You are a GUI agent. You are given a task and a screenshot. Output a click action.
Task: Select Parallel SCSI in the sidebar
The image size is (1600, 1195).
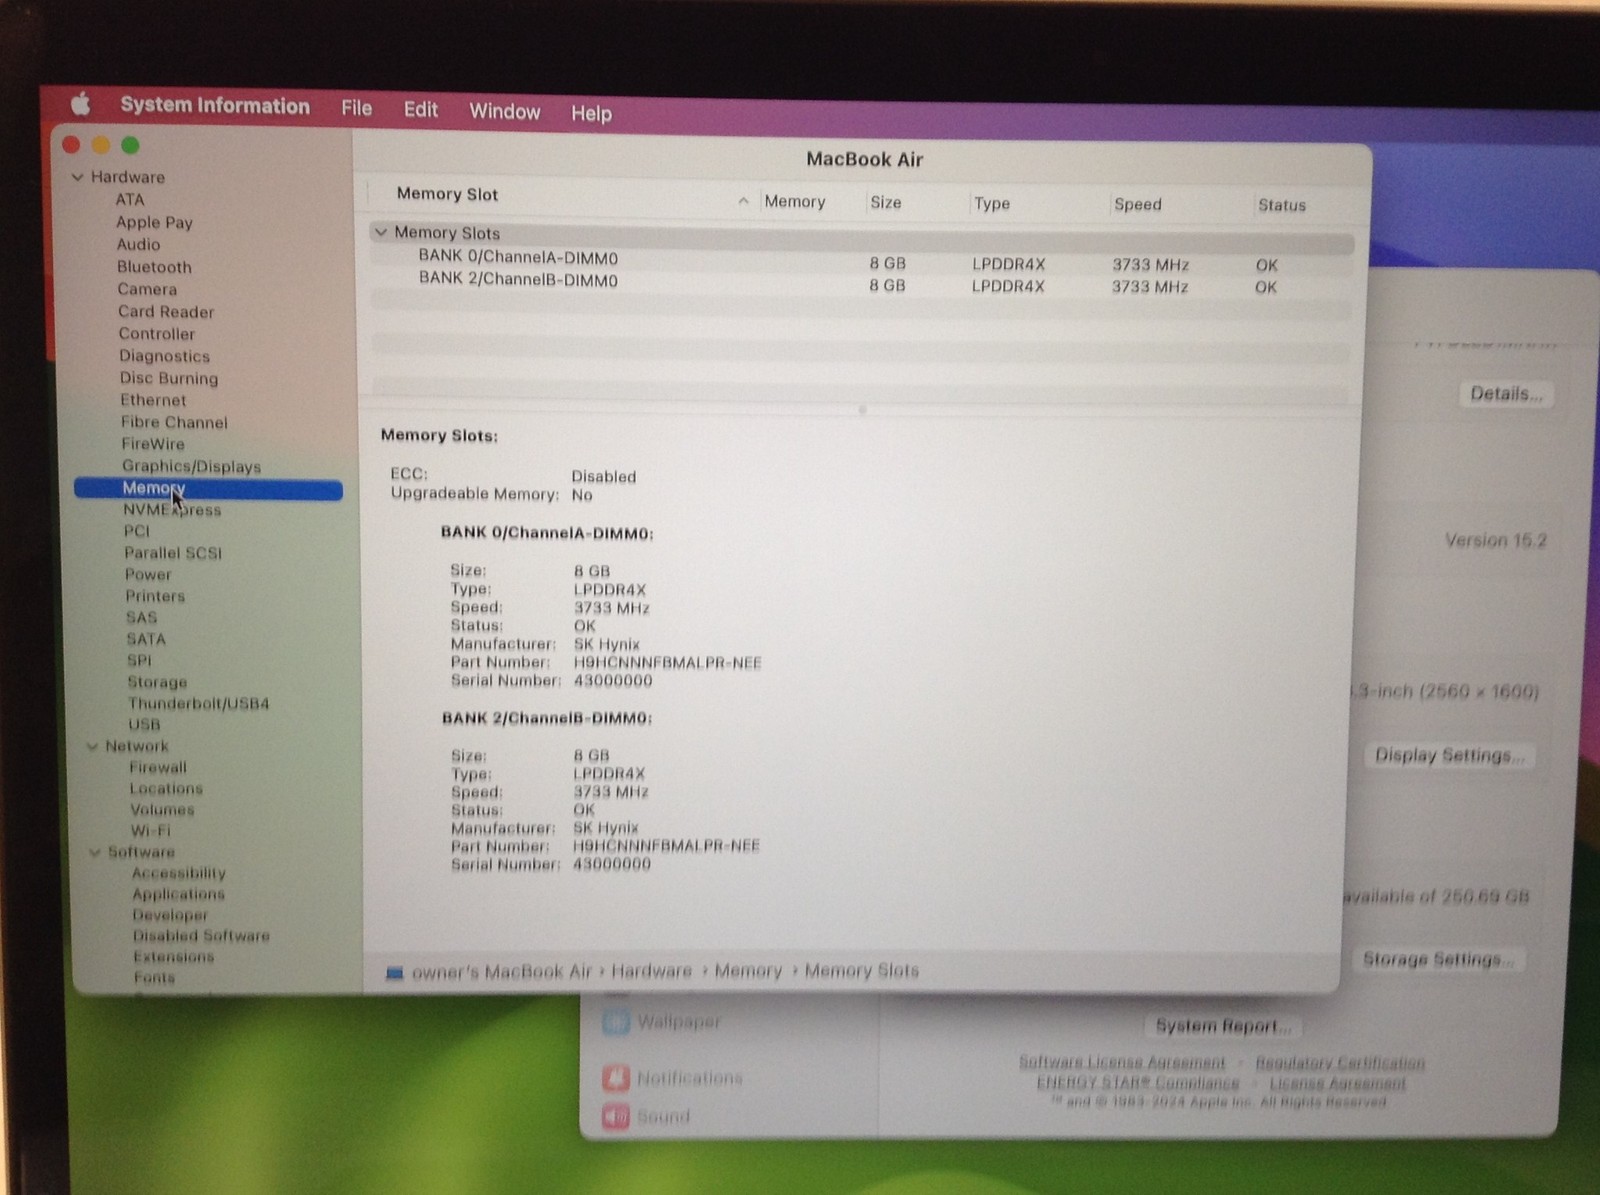pyautogui.click(x=173, y=553)
